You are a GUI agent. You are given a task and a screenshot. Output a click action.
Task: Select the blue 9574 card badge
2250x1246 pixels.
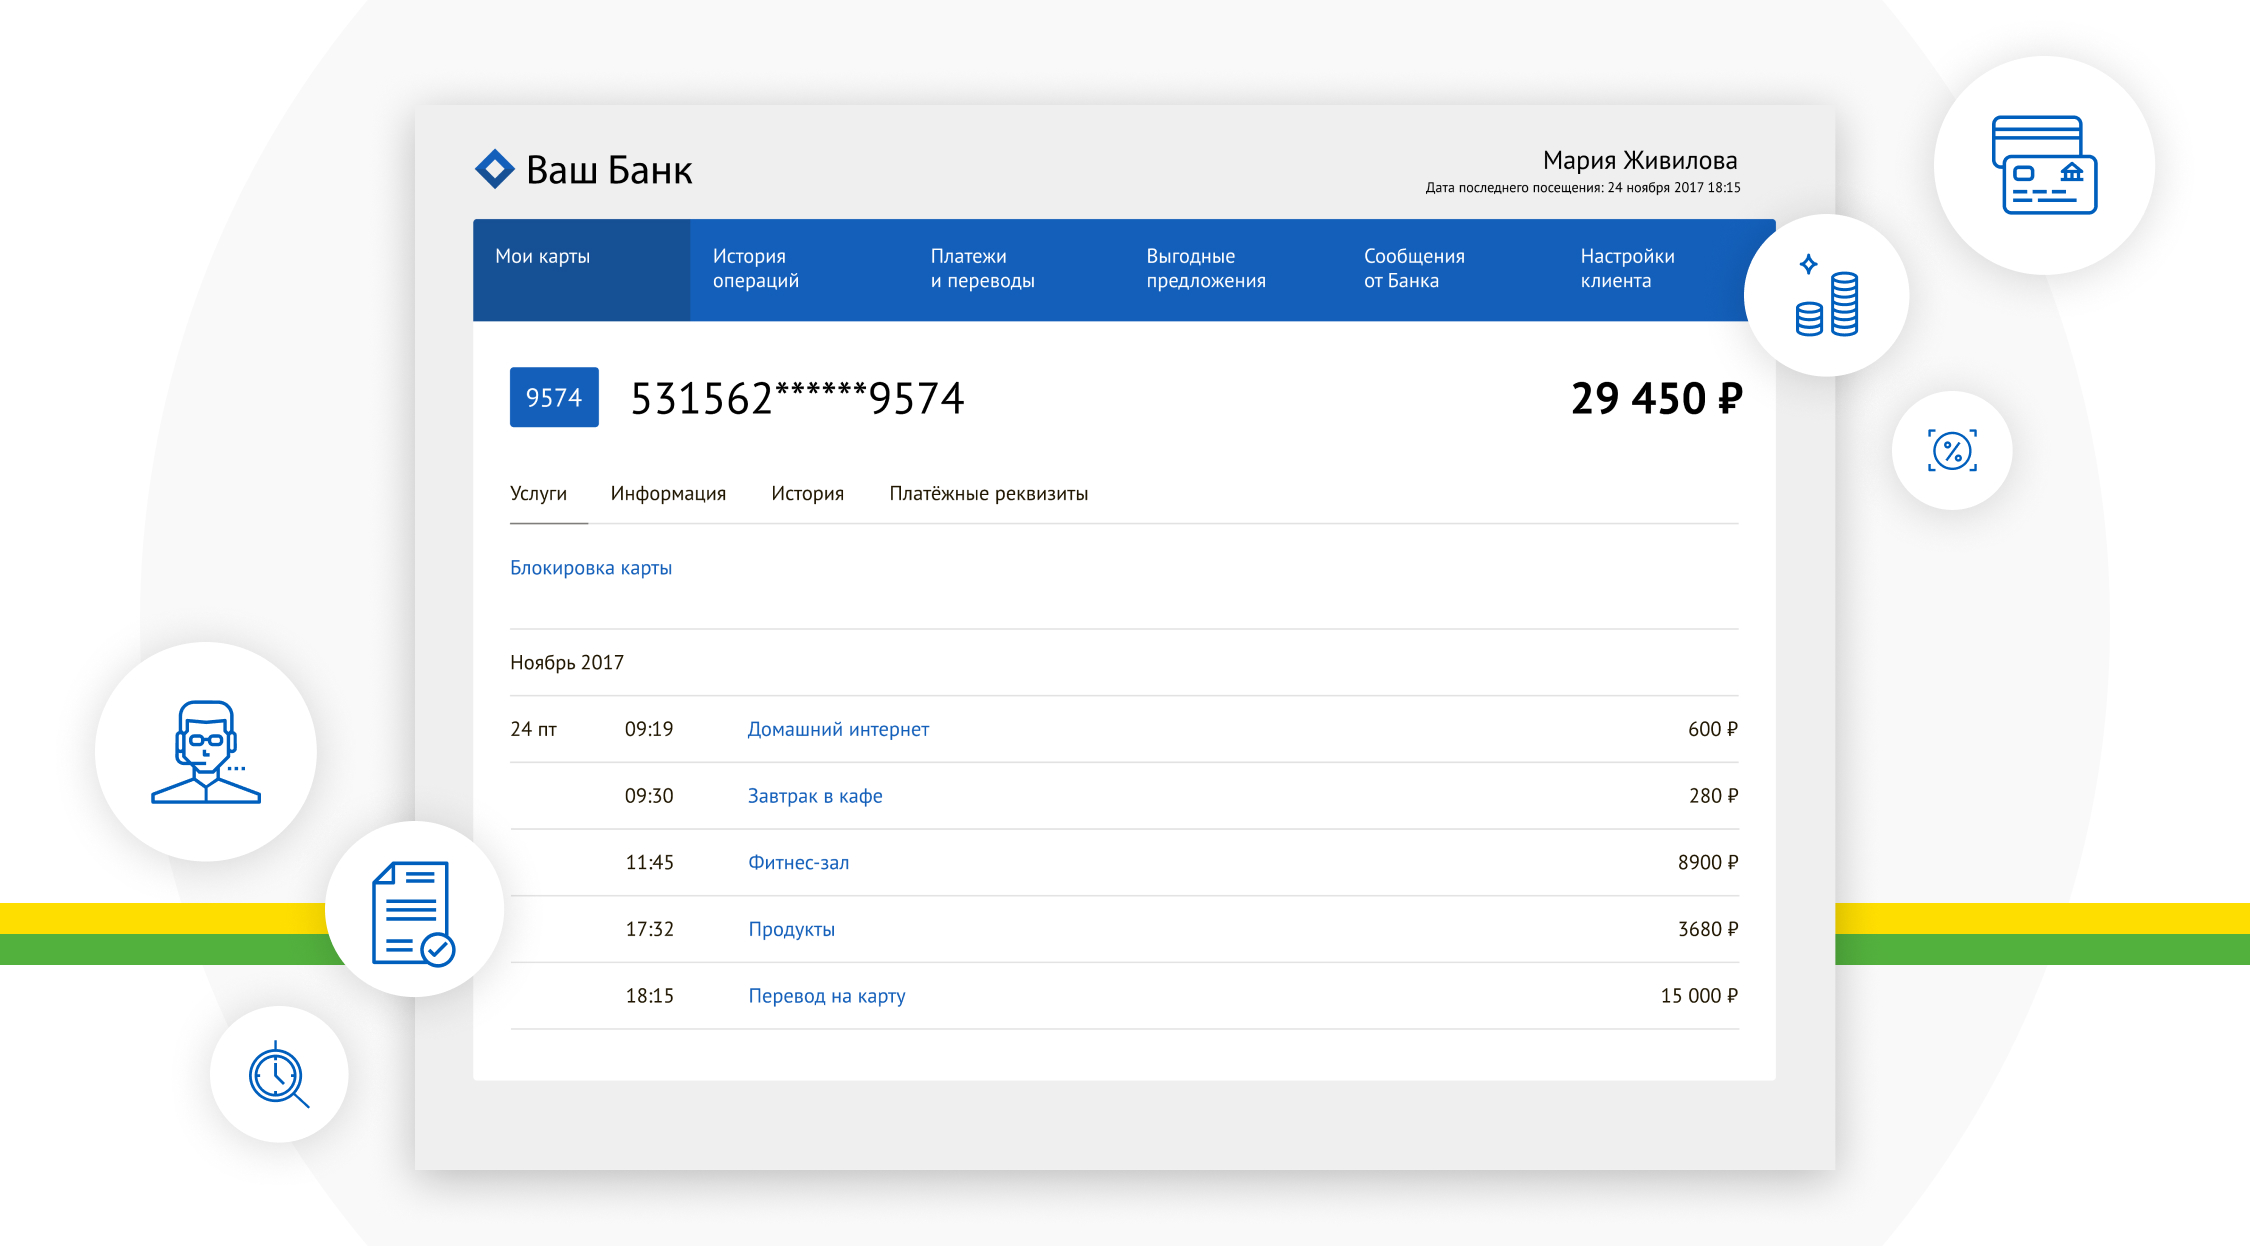tap(554, 397)
